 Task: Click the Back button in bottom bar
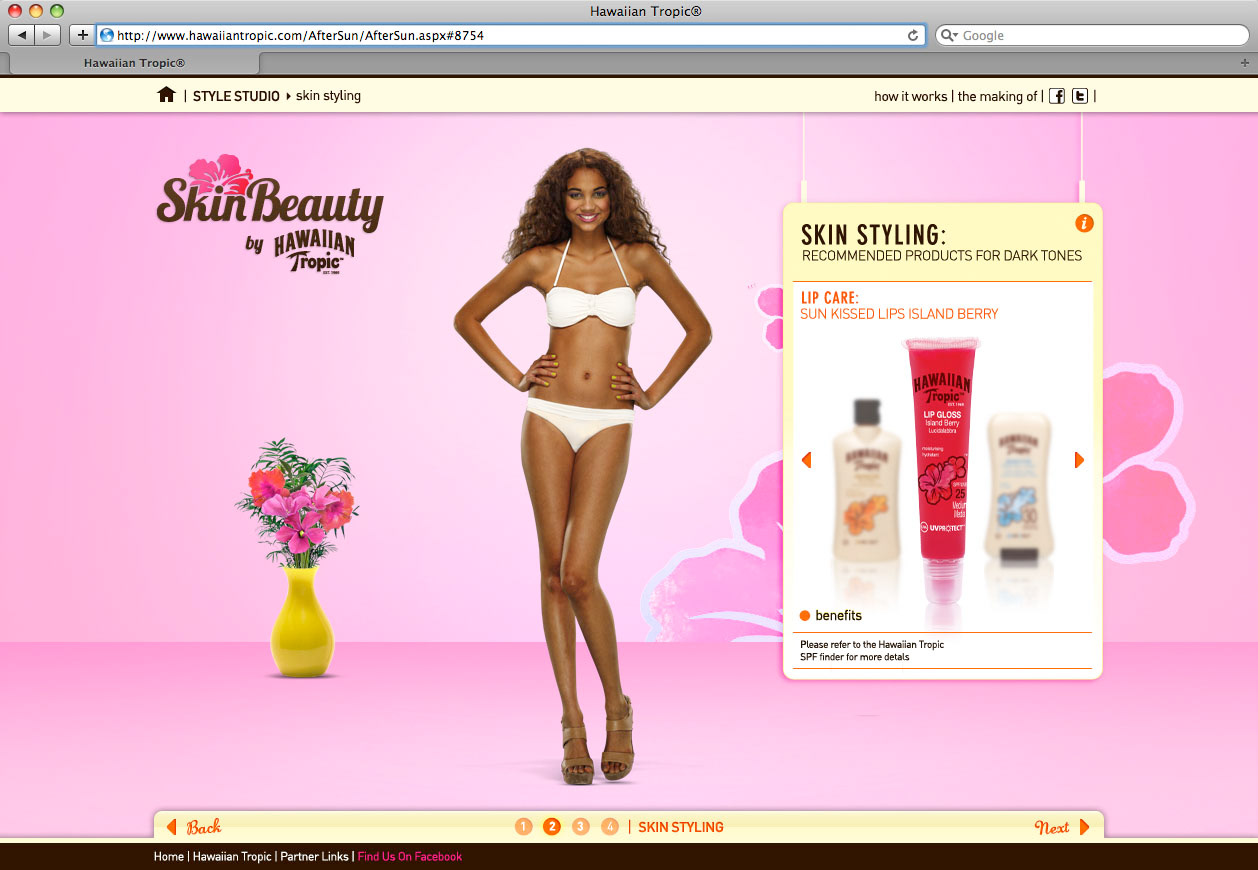(194, 827)
